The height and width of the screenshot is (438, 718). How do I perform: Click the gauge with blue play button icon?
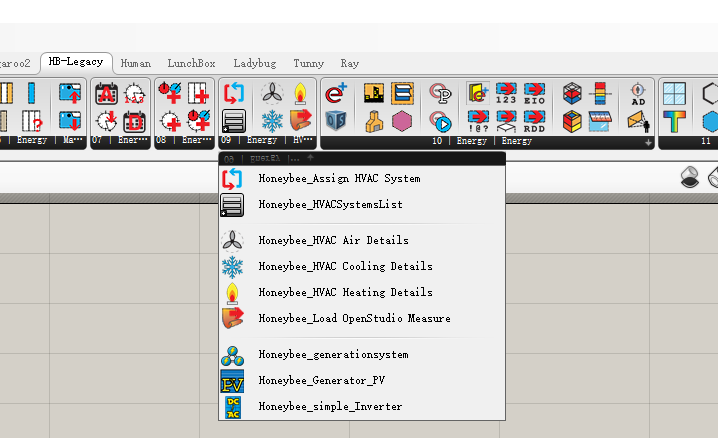[441, 121]
